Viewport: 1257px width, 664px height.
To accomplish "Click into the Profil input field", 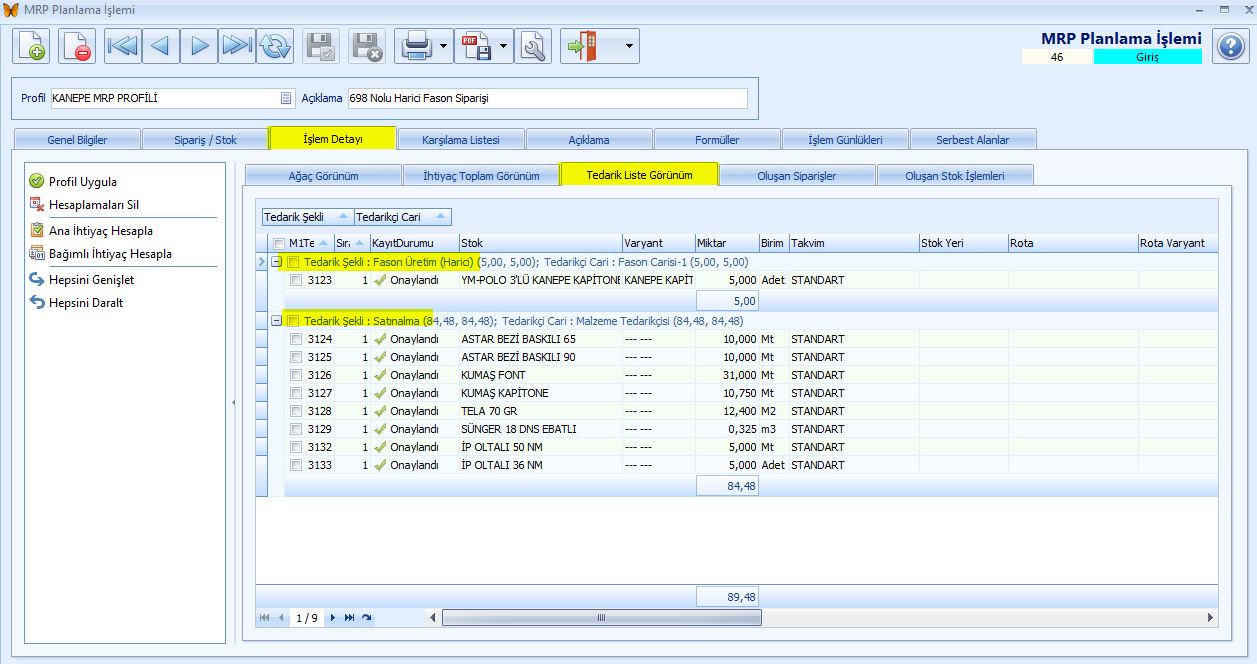I will (164, 98).
